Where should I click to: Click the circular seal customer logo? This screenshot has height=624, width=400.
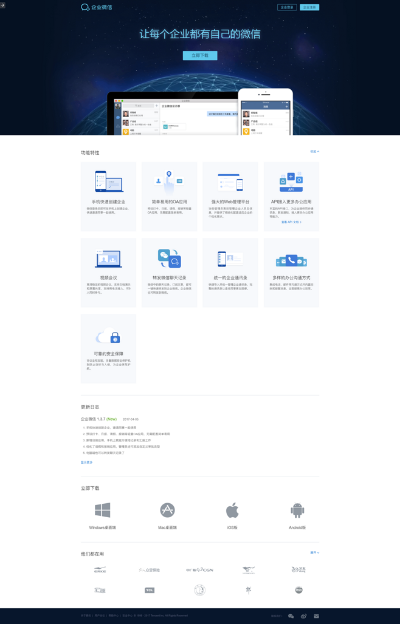coord(199,590)
